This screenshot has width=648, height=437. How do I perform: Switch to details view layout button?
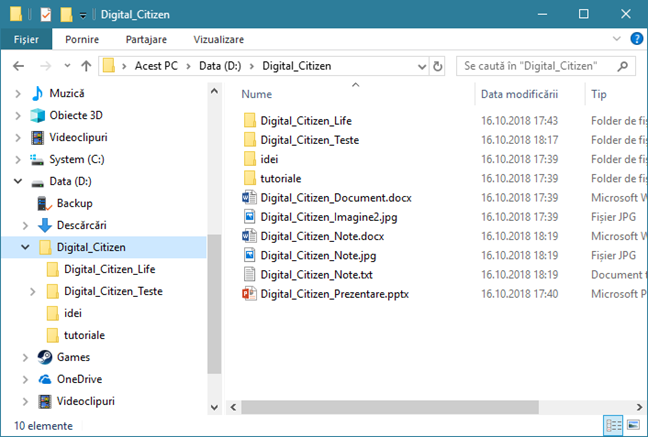point(613,426)
